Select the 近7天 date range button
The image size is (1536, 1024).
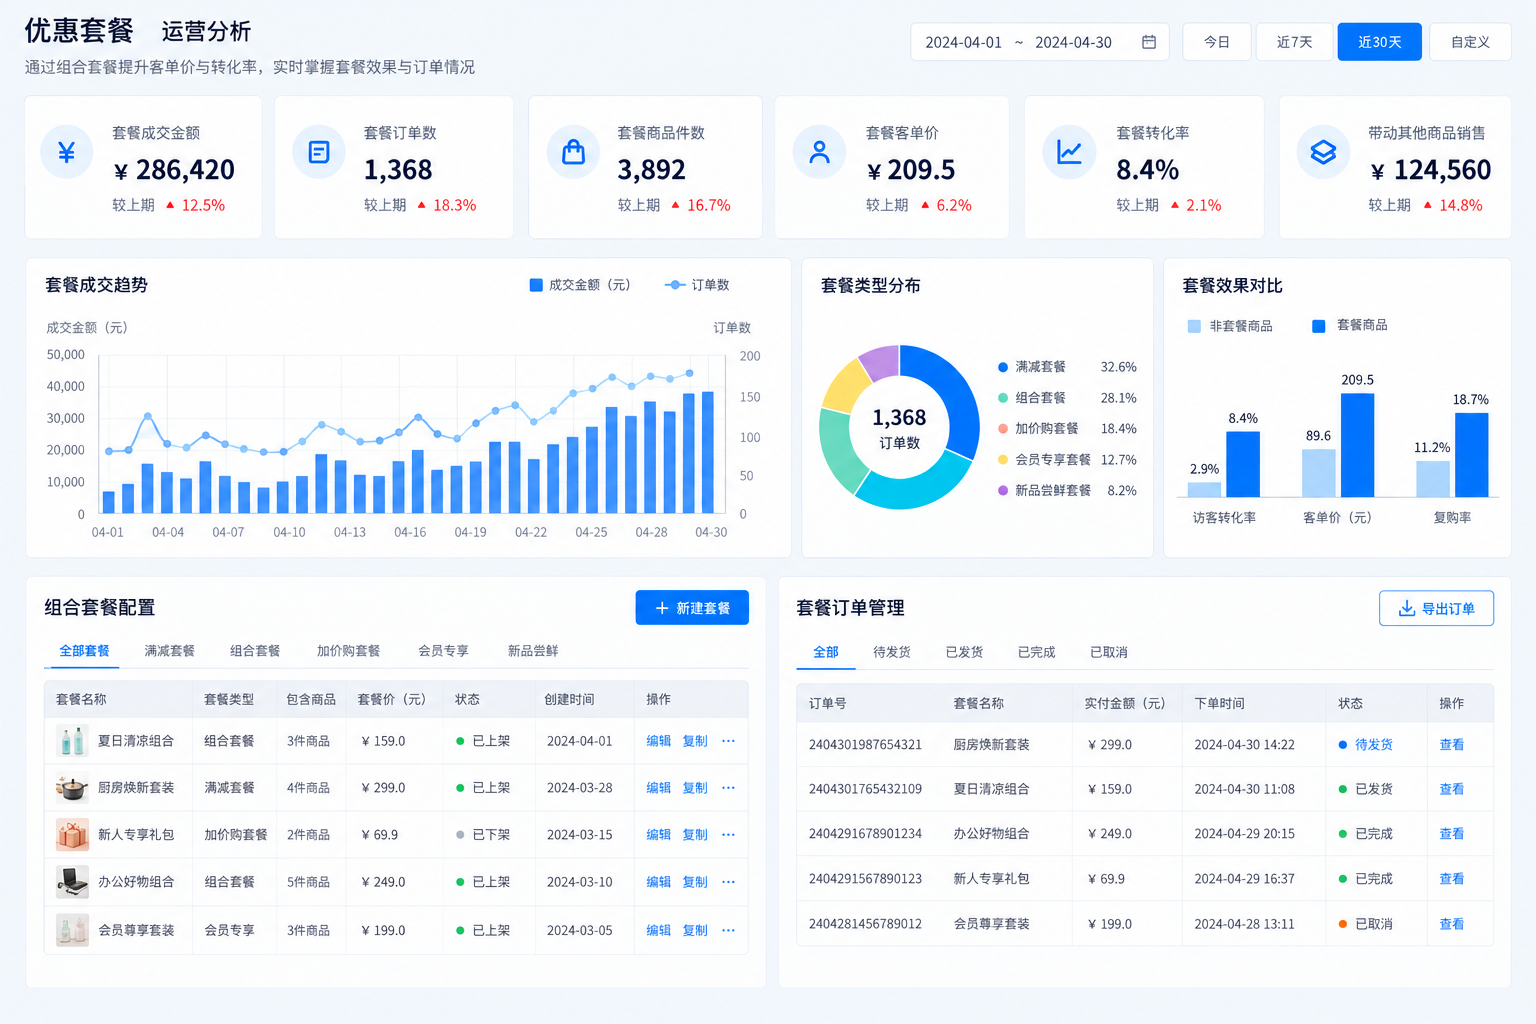1294,42
